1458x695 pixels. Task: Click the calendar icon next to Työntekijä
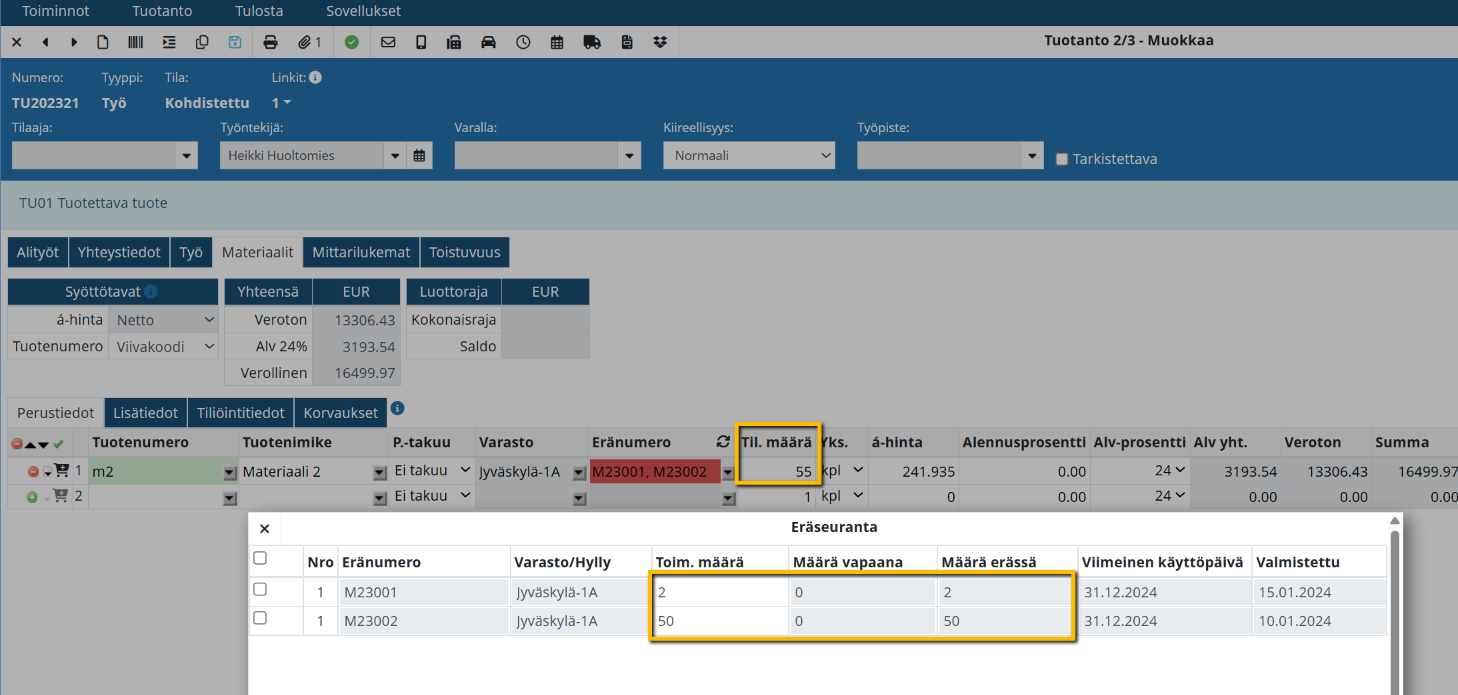tap(420, 156)
